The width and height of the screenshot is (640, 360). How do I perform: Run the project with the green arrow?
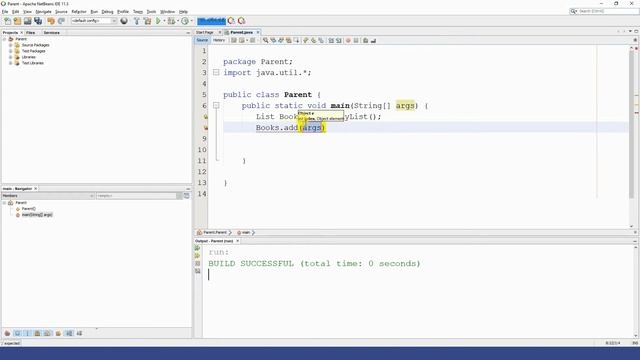point(158,21)
